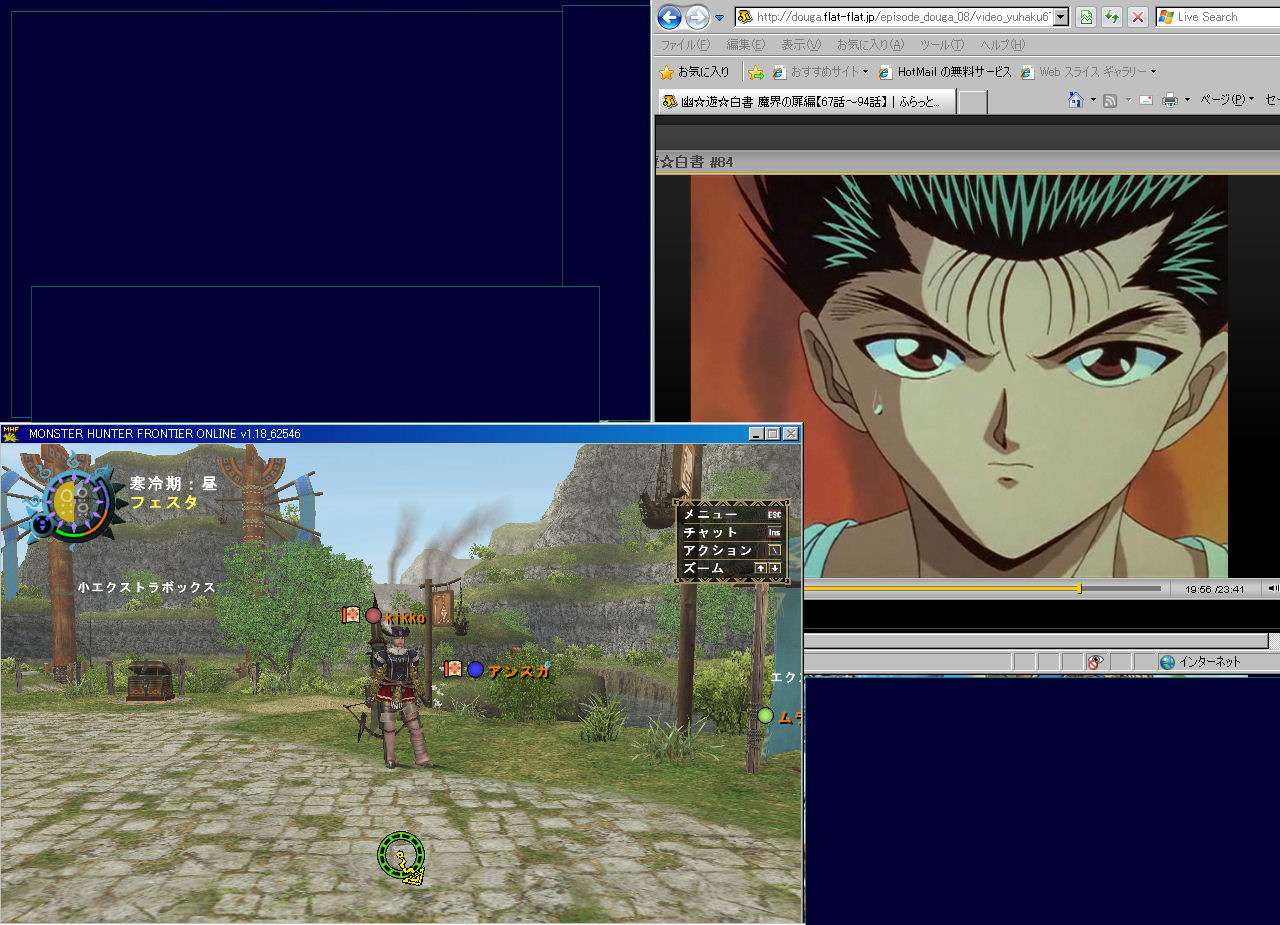Expand the Home button dropdown arrow
The image size is (1280, 925).
coord(1093,100)
